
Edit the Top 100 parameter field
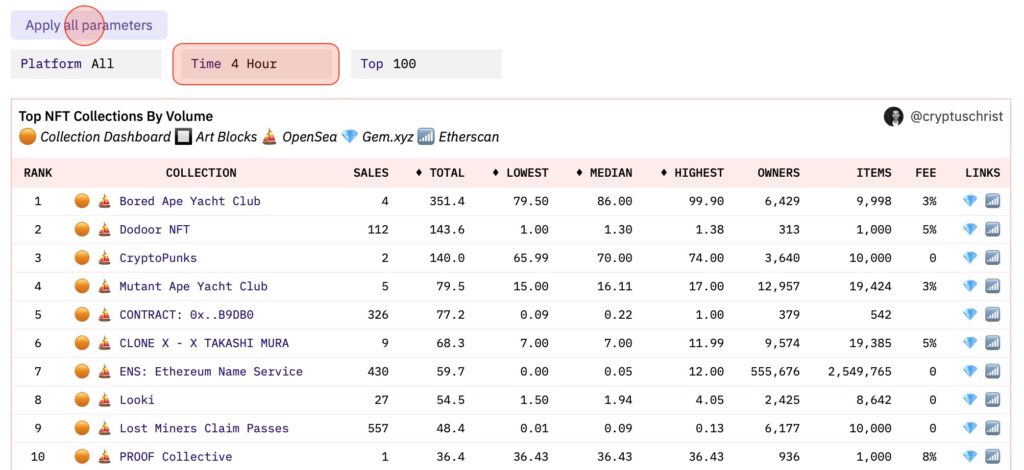coord(426,64)
